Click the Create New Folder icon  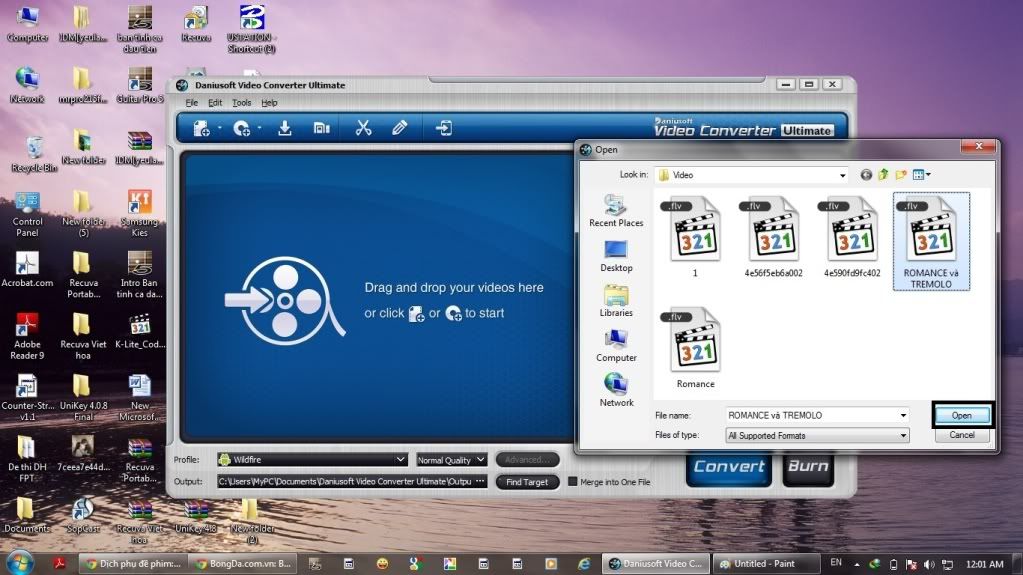tap(901, 174)
